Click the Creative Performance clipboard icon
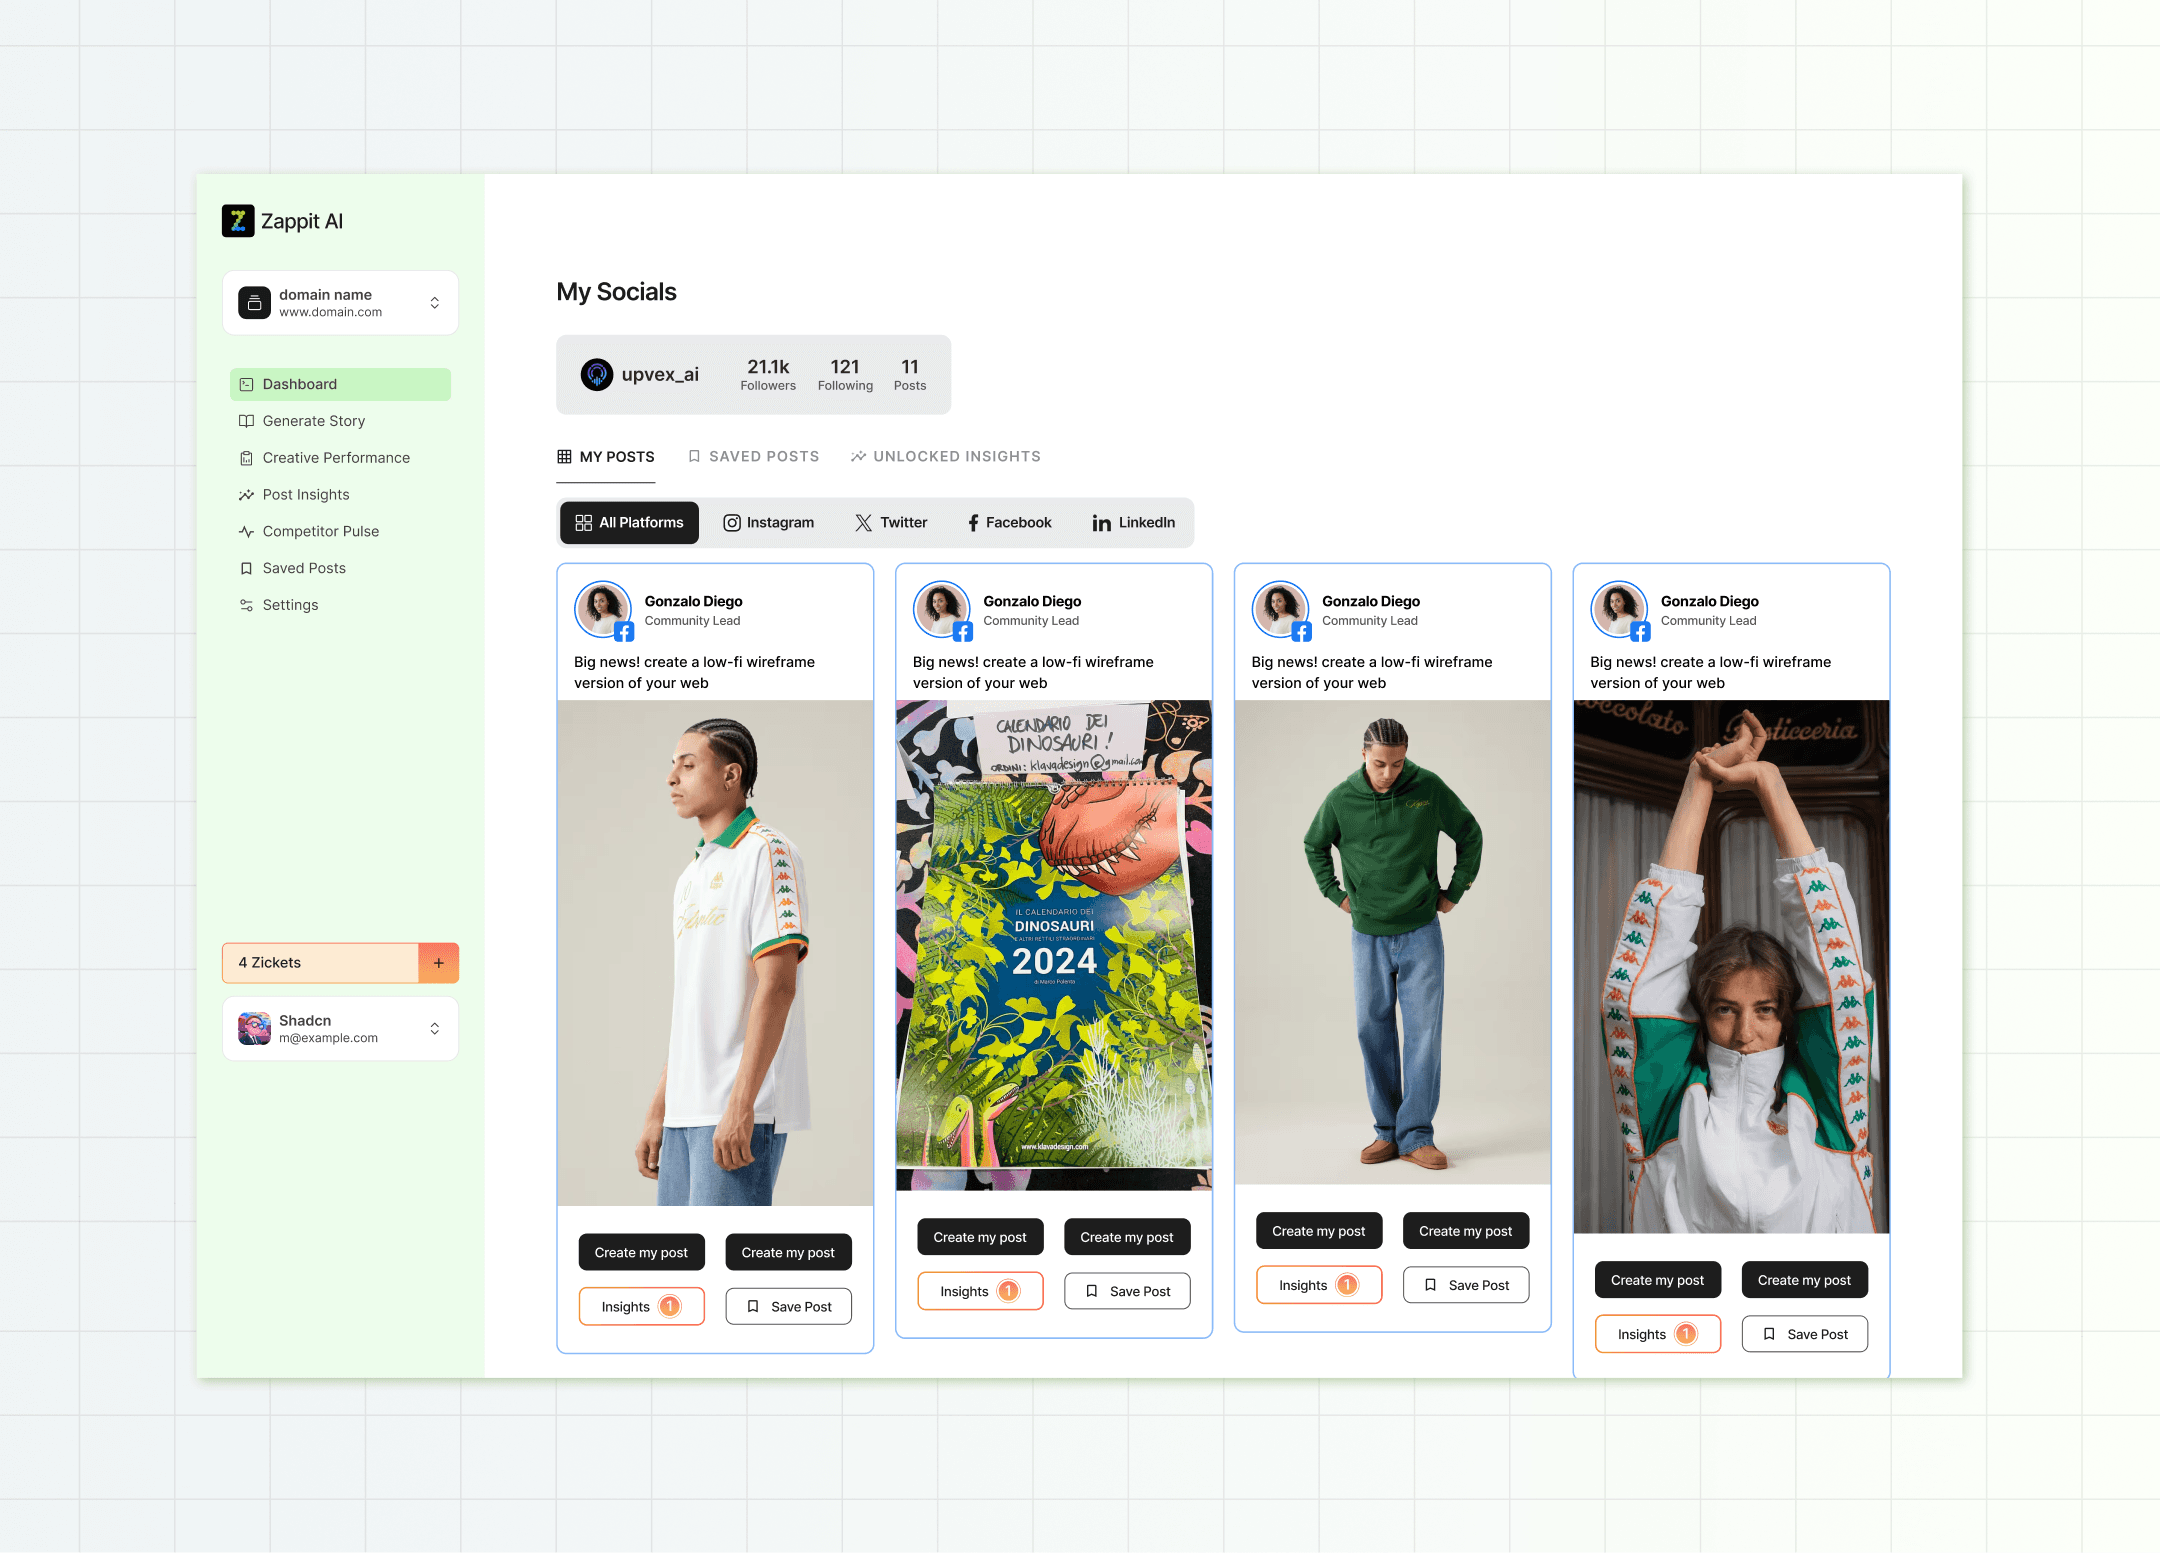 point(246,458)
